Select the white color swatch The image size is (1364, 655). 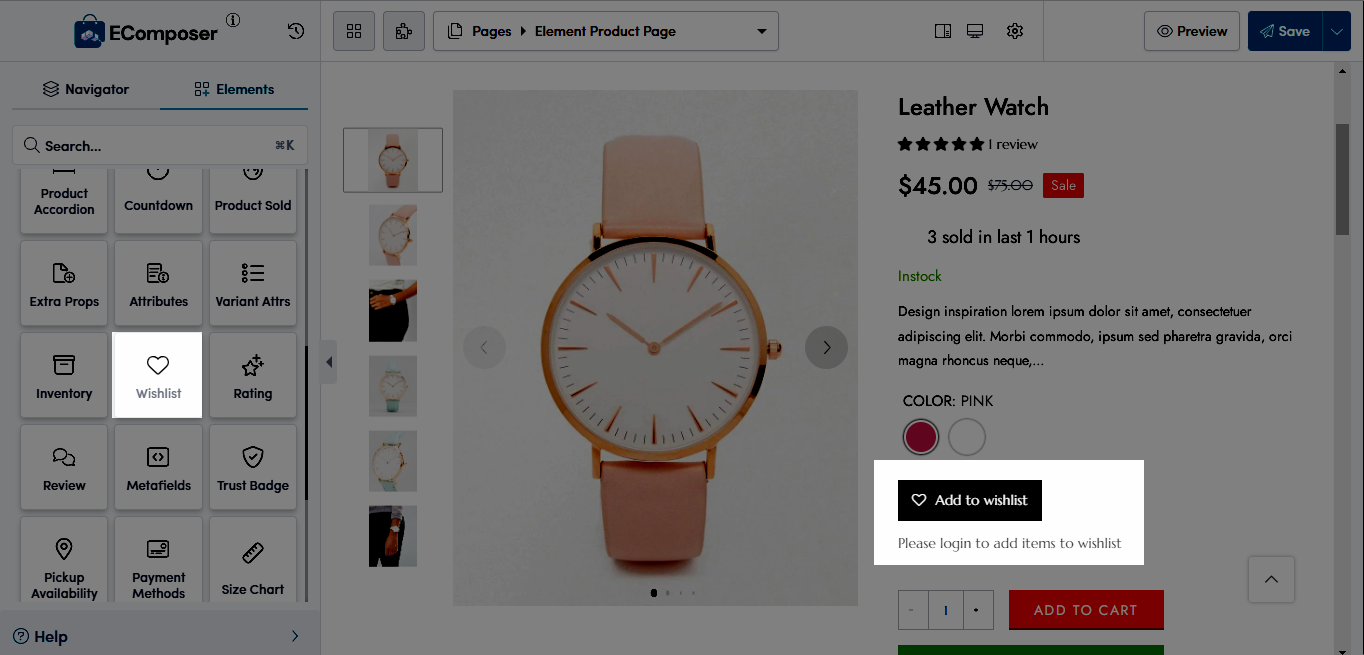click(967, 437)
